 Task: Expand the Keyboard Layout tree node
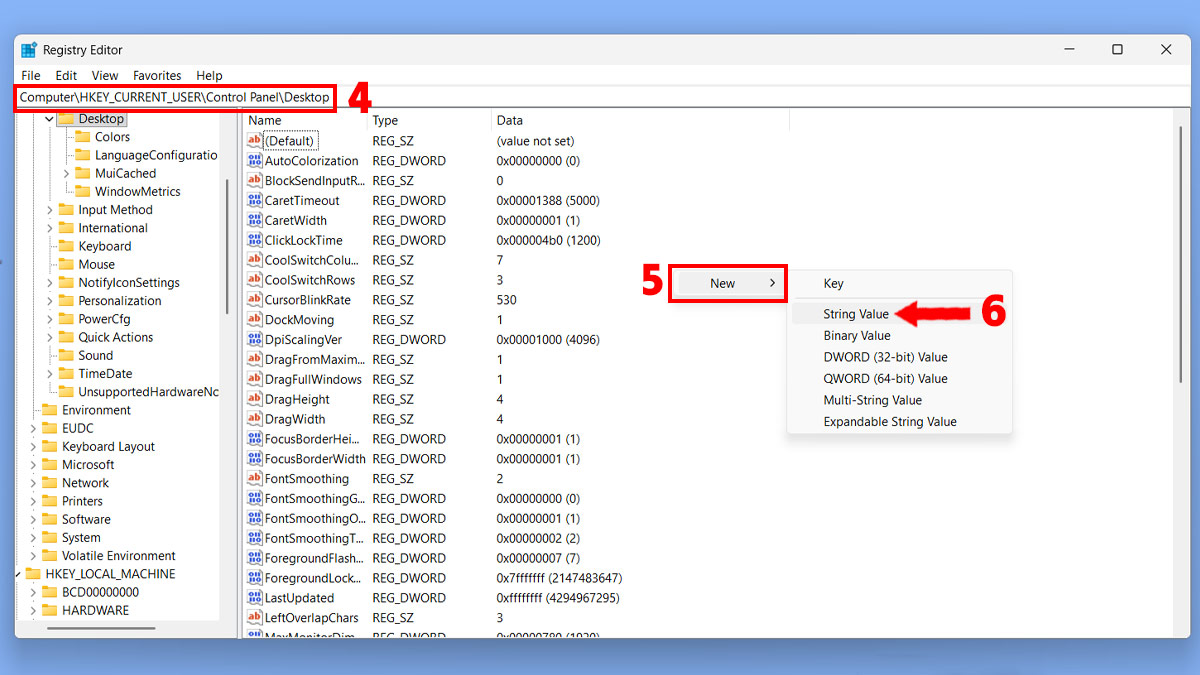33,447
